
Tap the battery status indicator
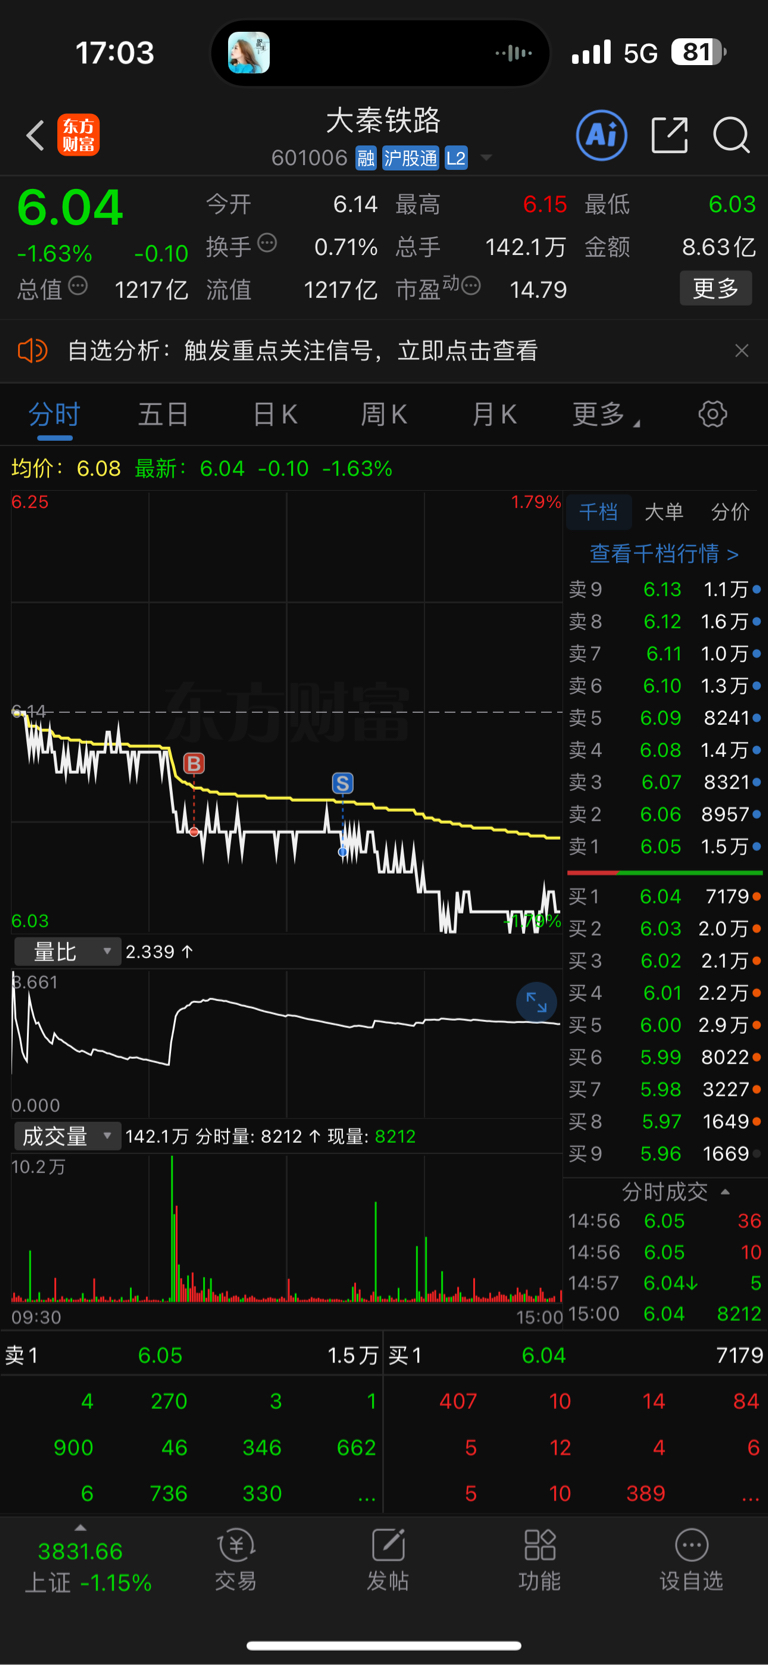(699, 52)
